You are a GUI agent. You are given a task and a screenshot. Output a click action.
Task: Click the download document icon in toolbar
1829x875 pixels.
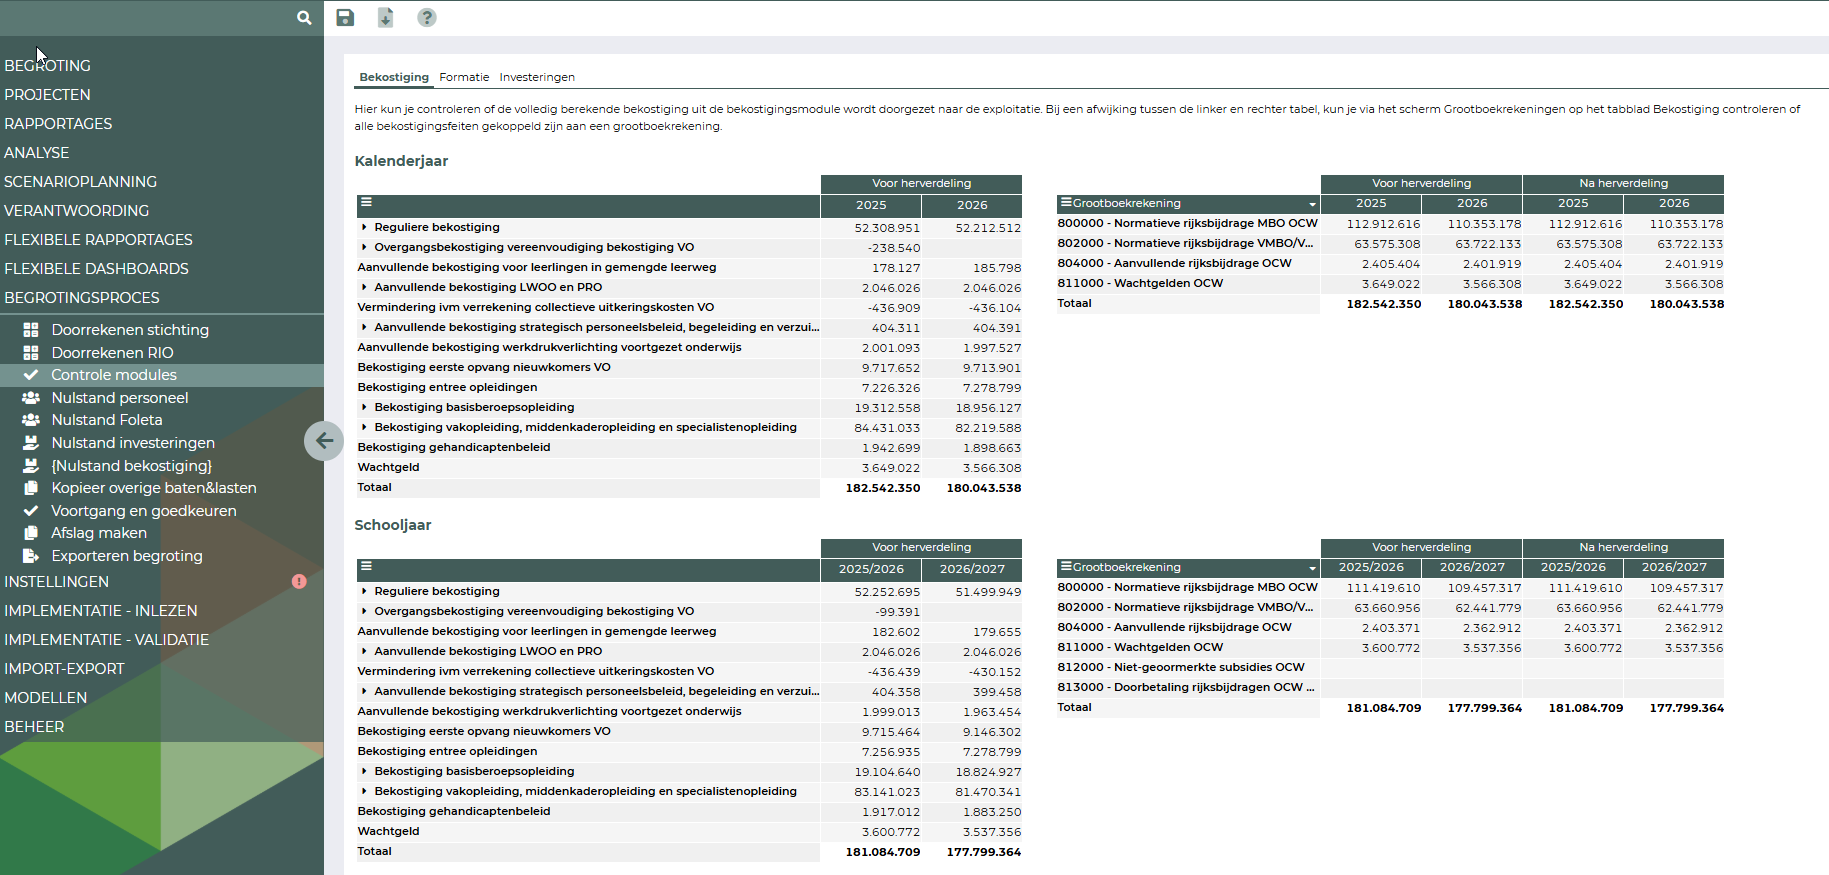[386, 17]
